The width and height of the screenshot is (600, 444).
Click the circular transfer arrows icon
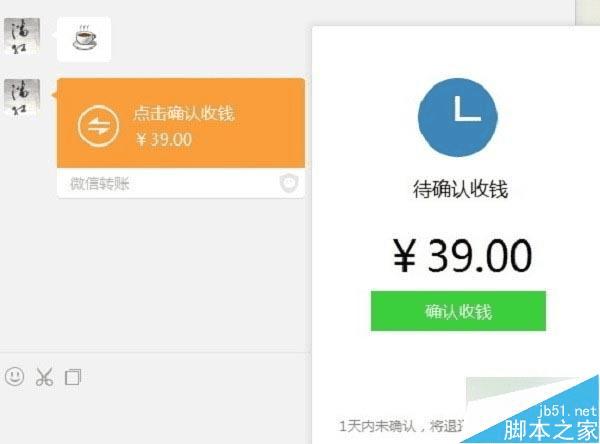point(98,126)
